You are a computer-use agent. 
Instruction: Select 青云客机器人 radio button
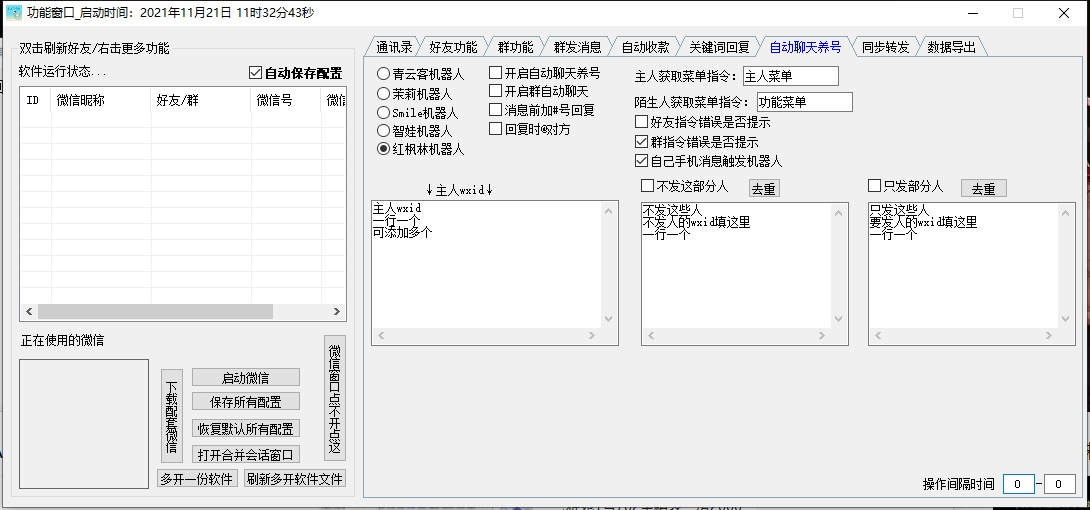(x=384, y=74)
